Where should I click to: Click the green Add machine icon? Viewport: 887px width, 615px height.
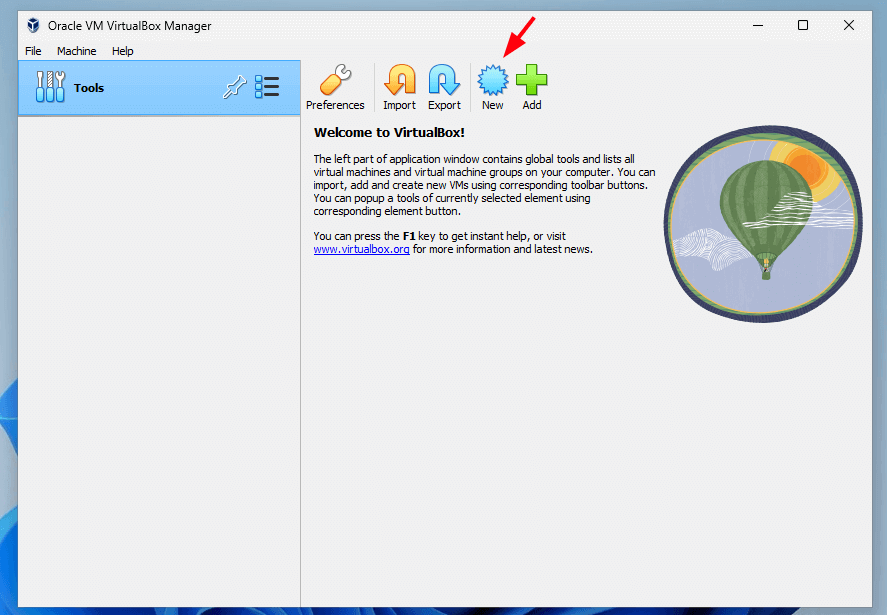[x=532, y=87]
